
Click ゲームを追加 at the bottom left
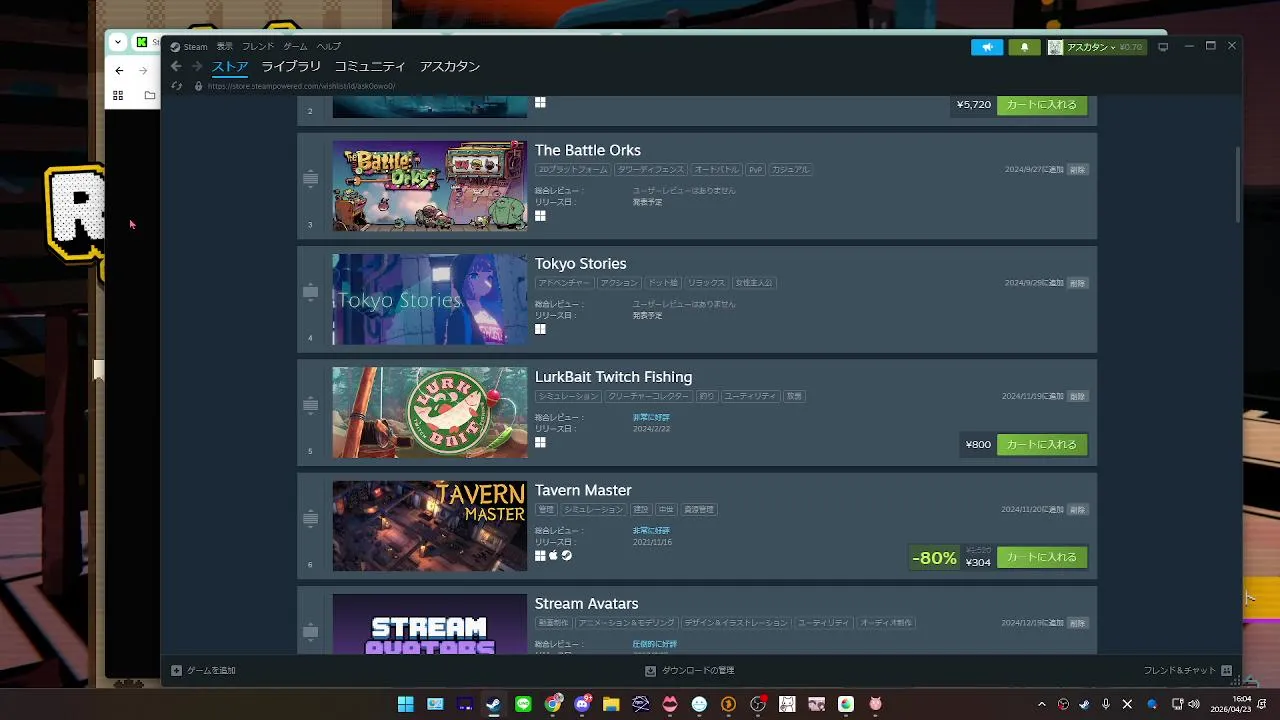(x=204, y=670)
